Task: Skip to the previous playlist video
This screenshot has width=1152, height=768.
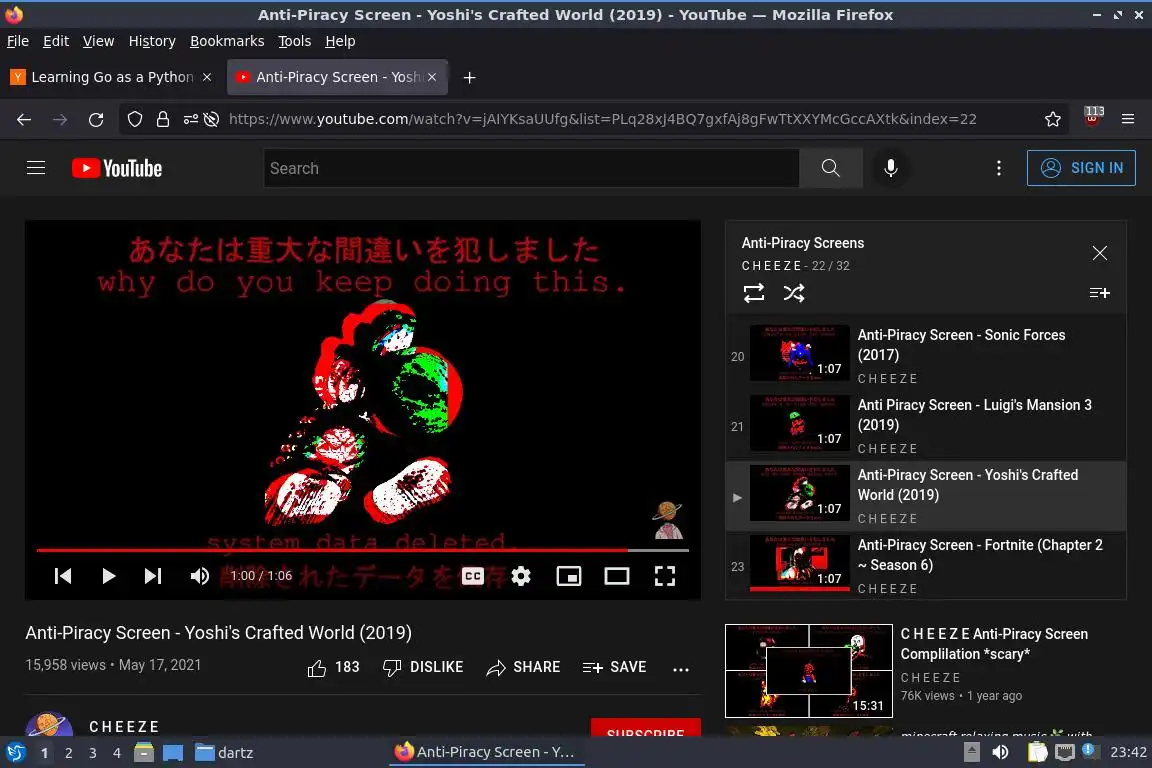Action: click(63, 576)
